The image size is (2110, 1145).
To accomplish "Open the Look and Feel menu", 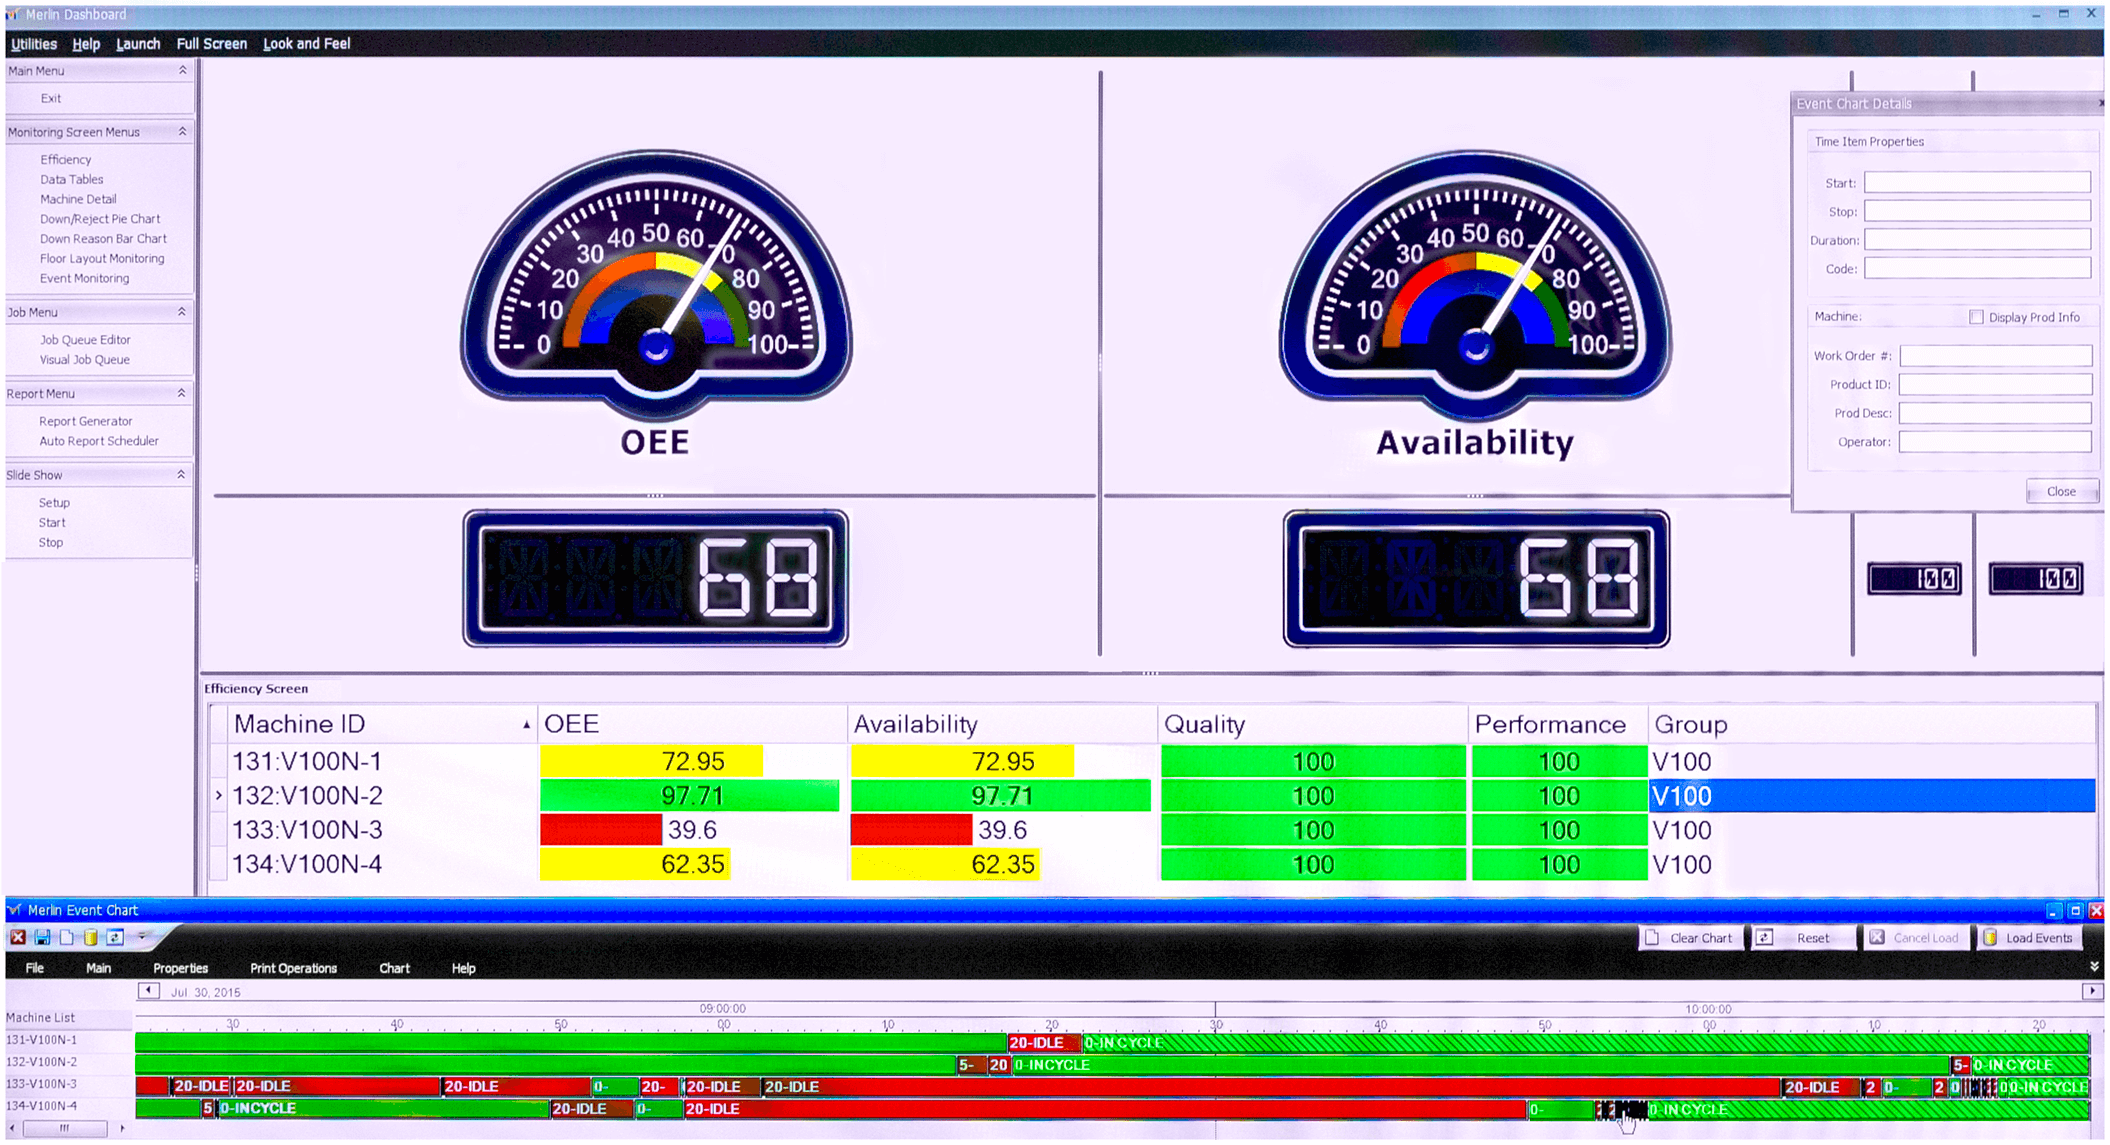I will [306, 44].
